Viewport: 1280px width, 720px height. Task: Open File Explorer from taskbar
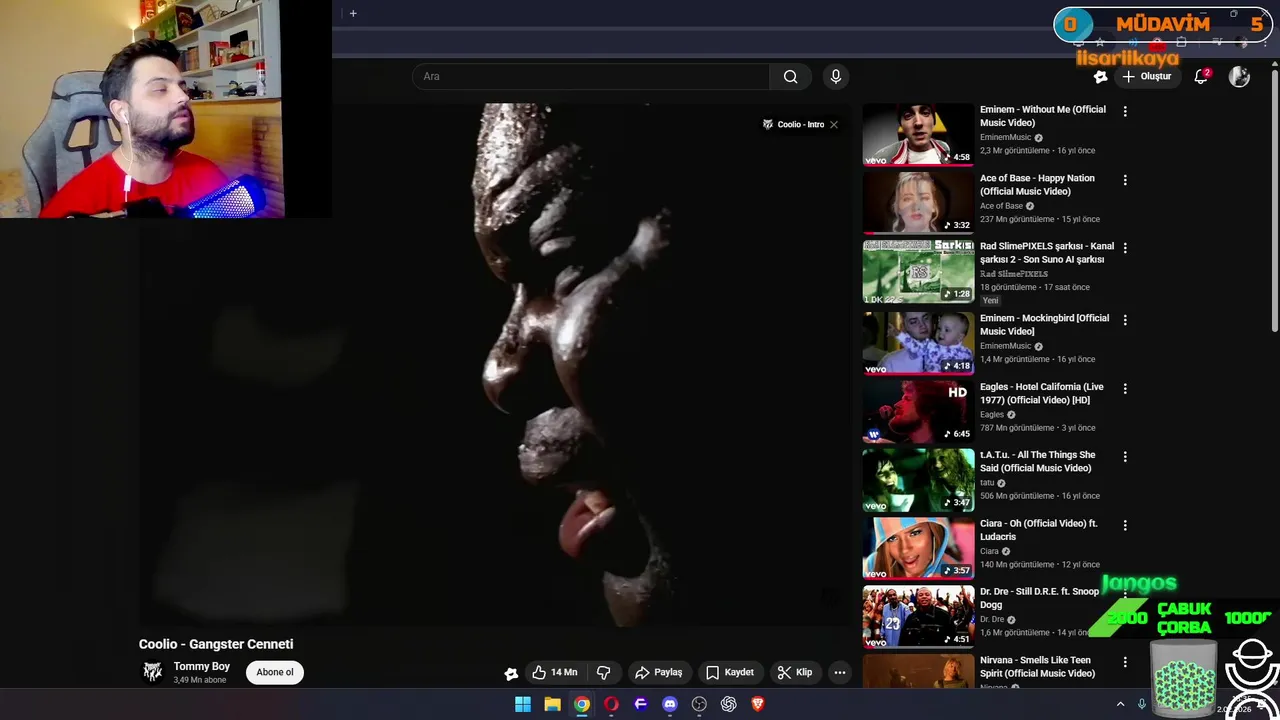pos(552,704)
